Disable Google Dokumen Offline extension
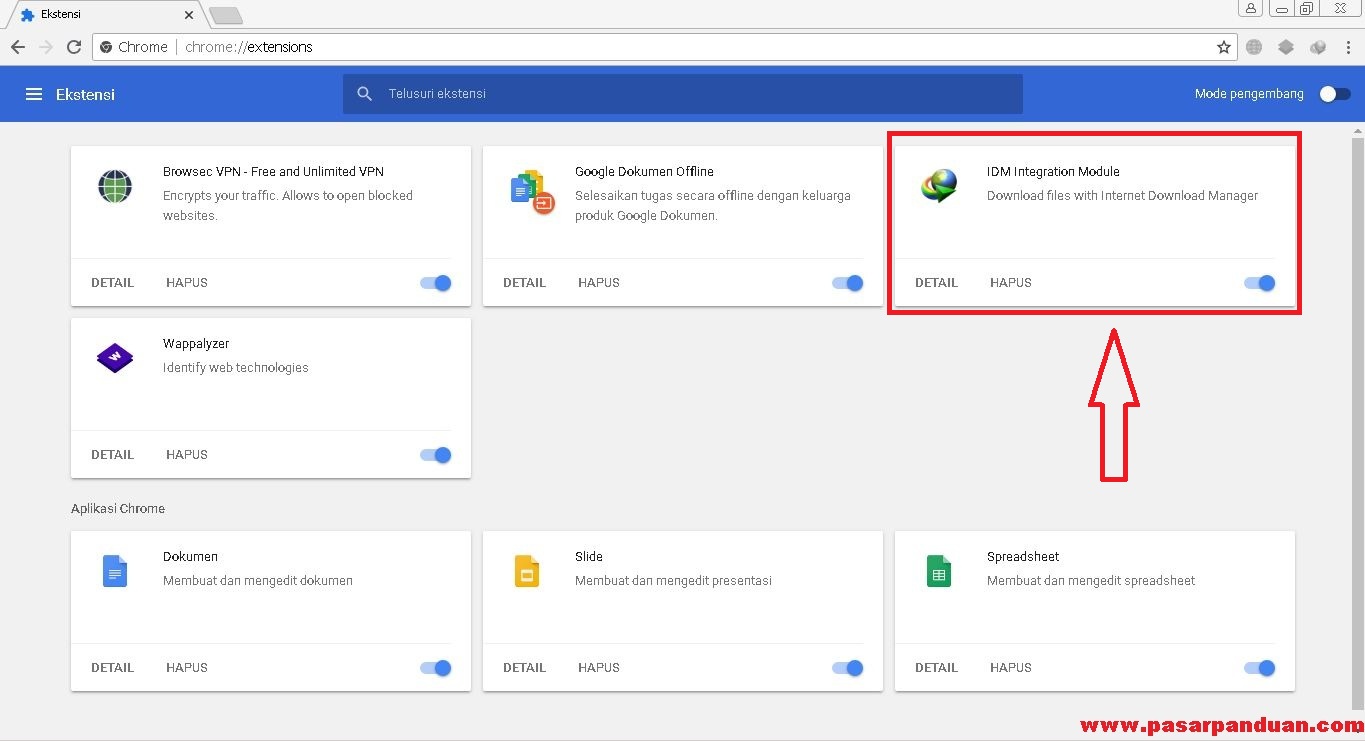Viewport: 1365px width, 741px height. pyautogui.click(x=848, y=283)
